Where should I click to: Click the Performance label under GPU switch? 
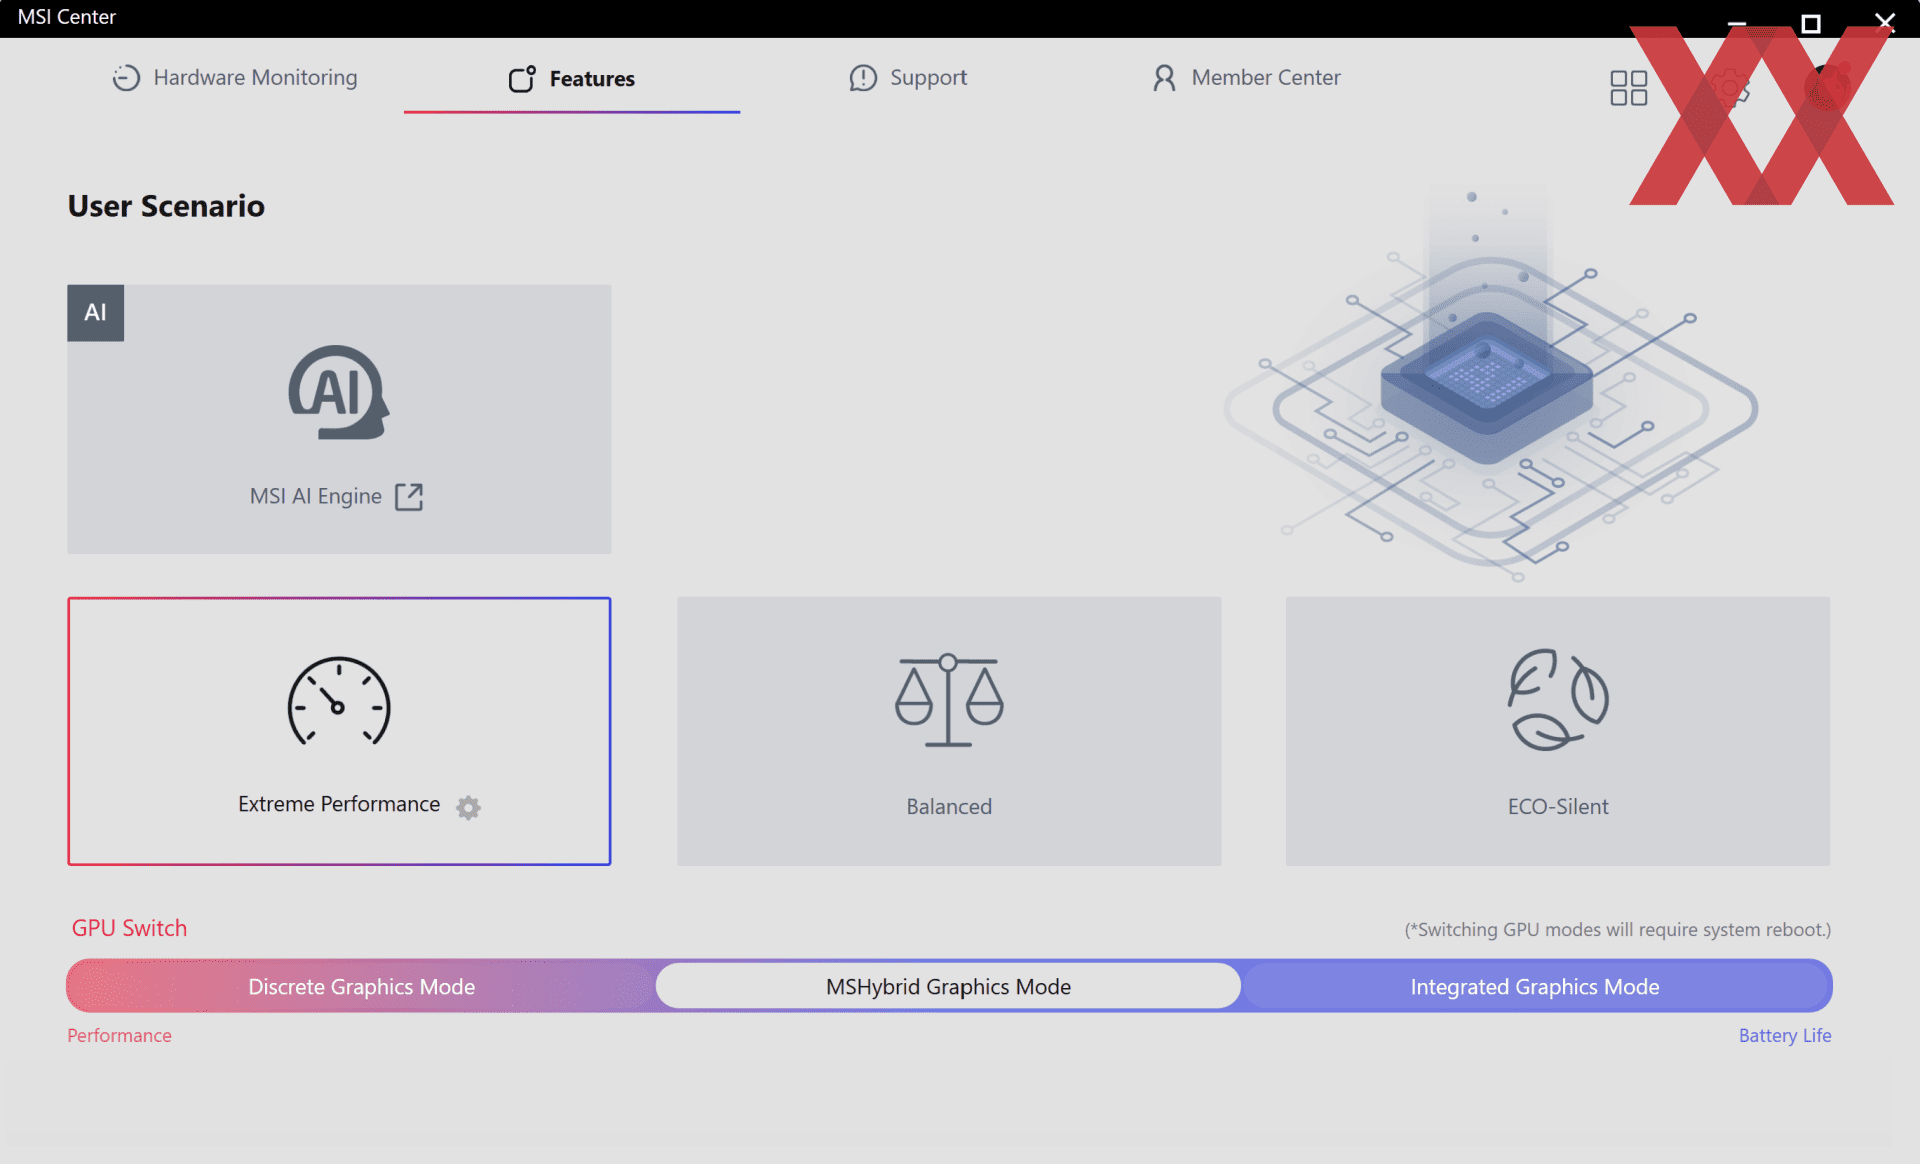119,1036
